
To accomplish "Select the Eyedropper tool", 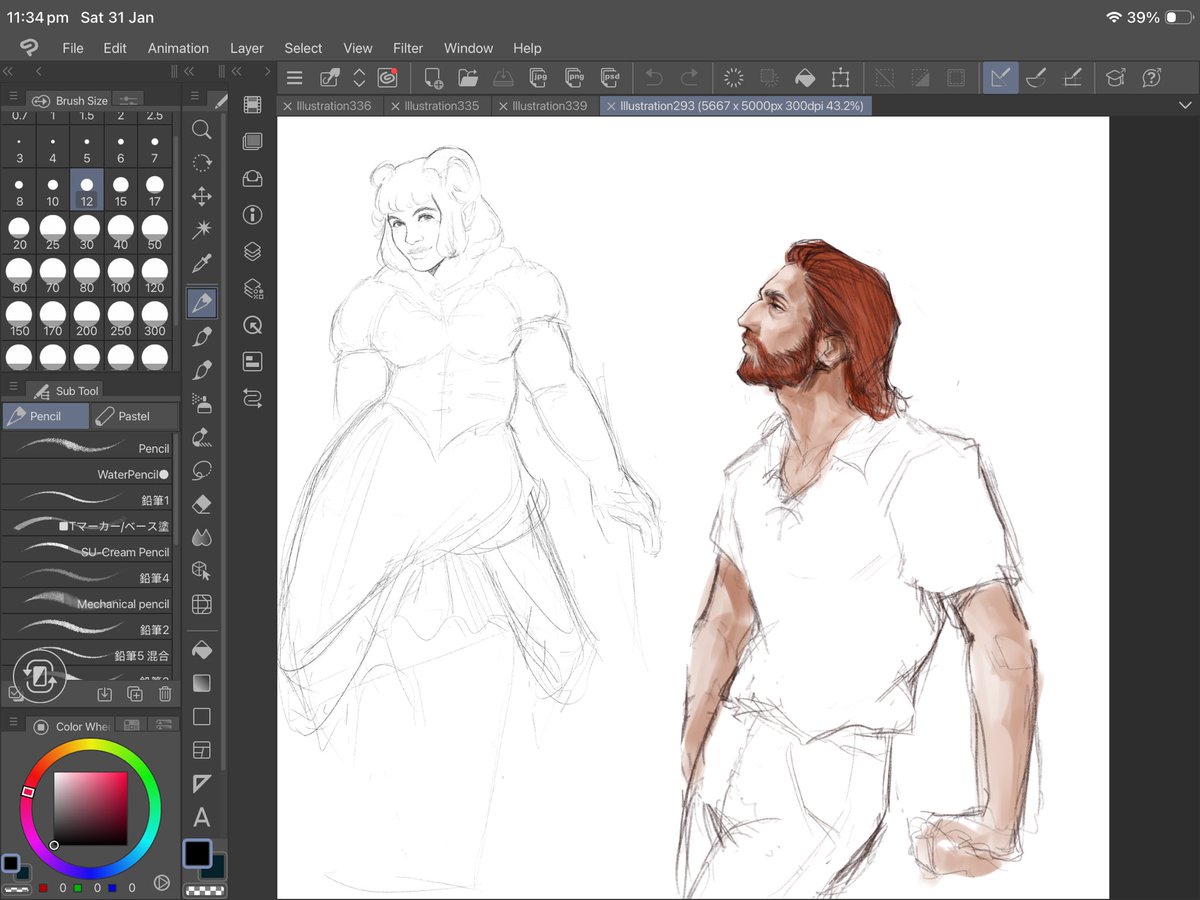I will click(201, 264).
